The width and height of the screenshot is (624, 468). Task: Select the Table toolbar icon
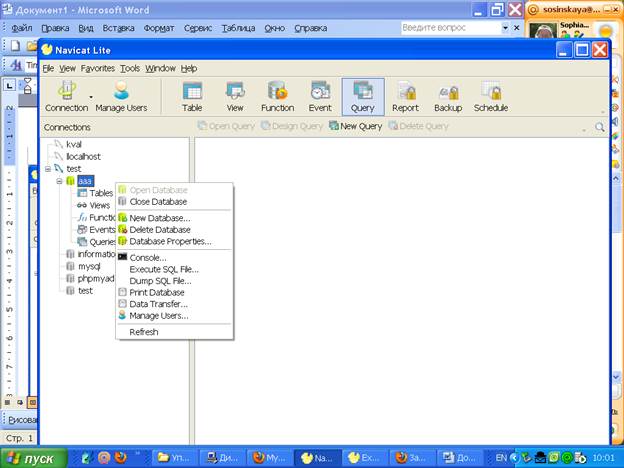click(x=192, y=97)
